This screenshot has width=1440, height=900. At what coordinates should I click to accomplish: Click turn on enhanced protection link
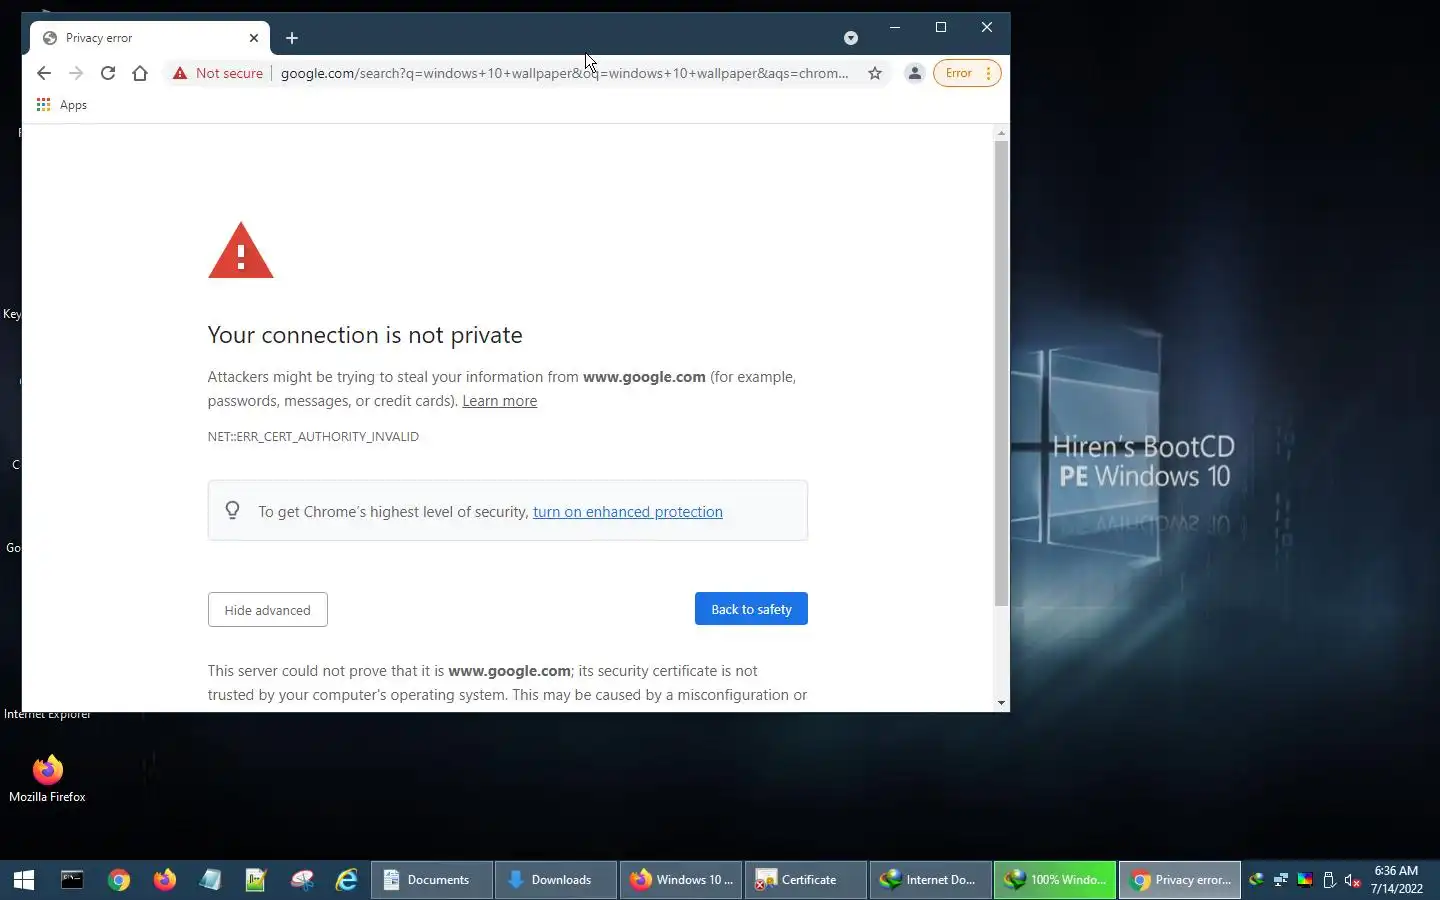[x=627, y=512]
